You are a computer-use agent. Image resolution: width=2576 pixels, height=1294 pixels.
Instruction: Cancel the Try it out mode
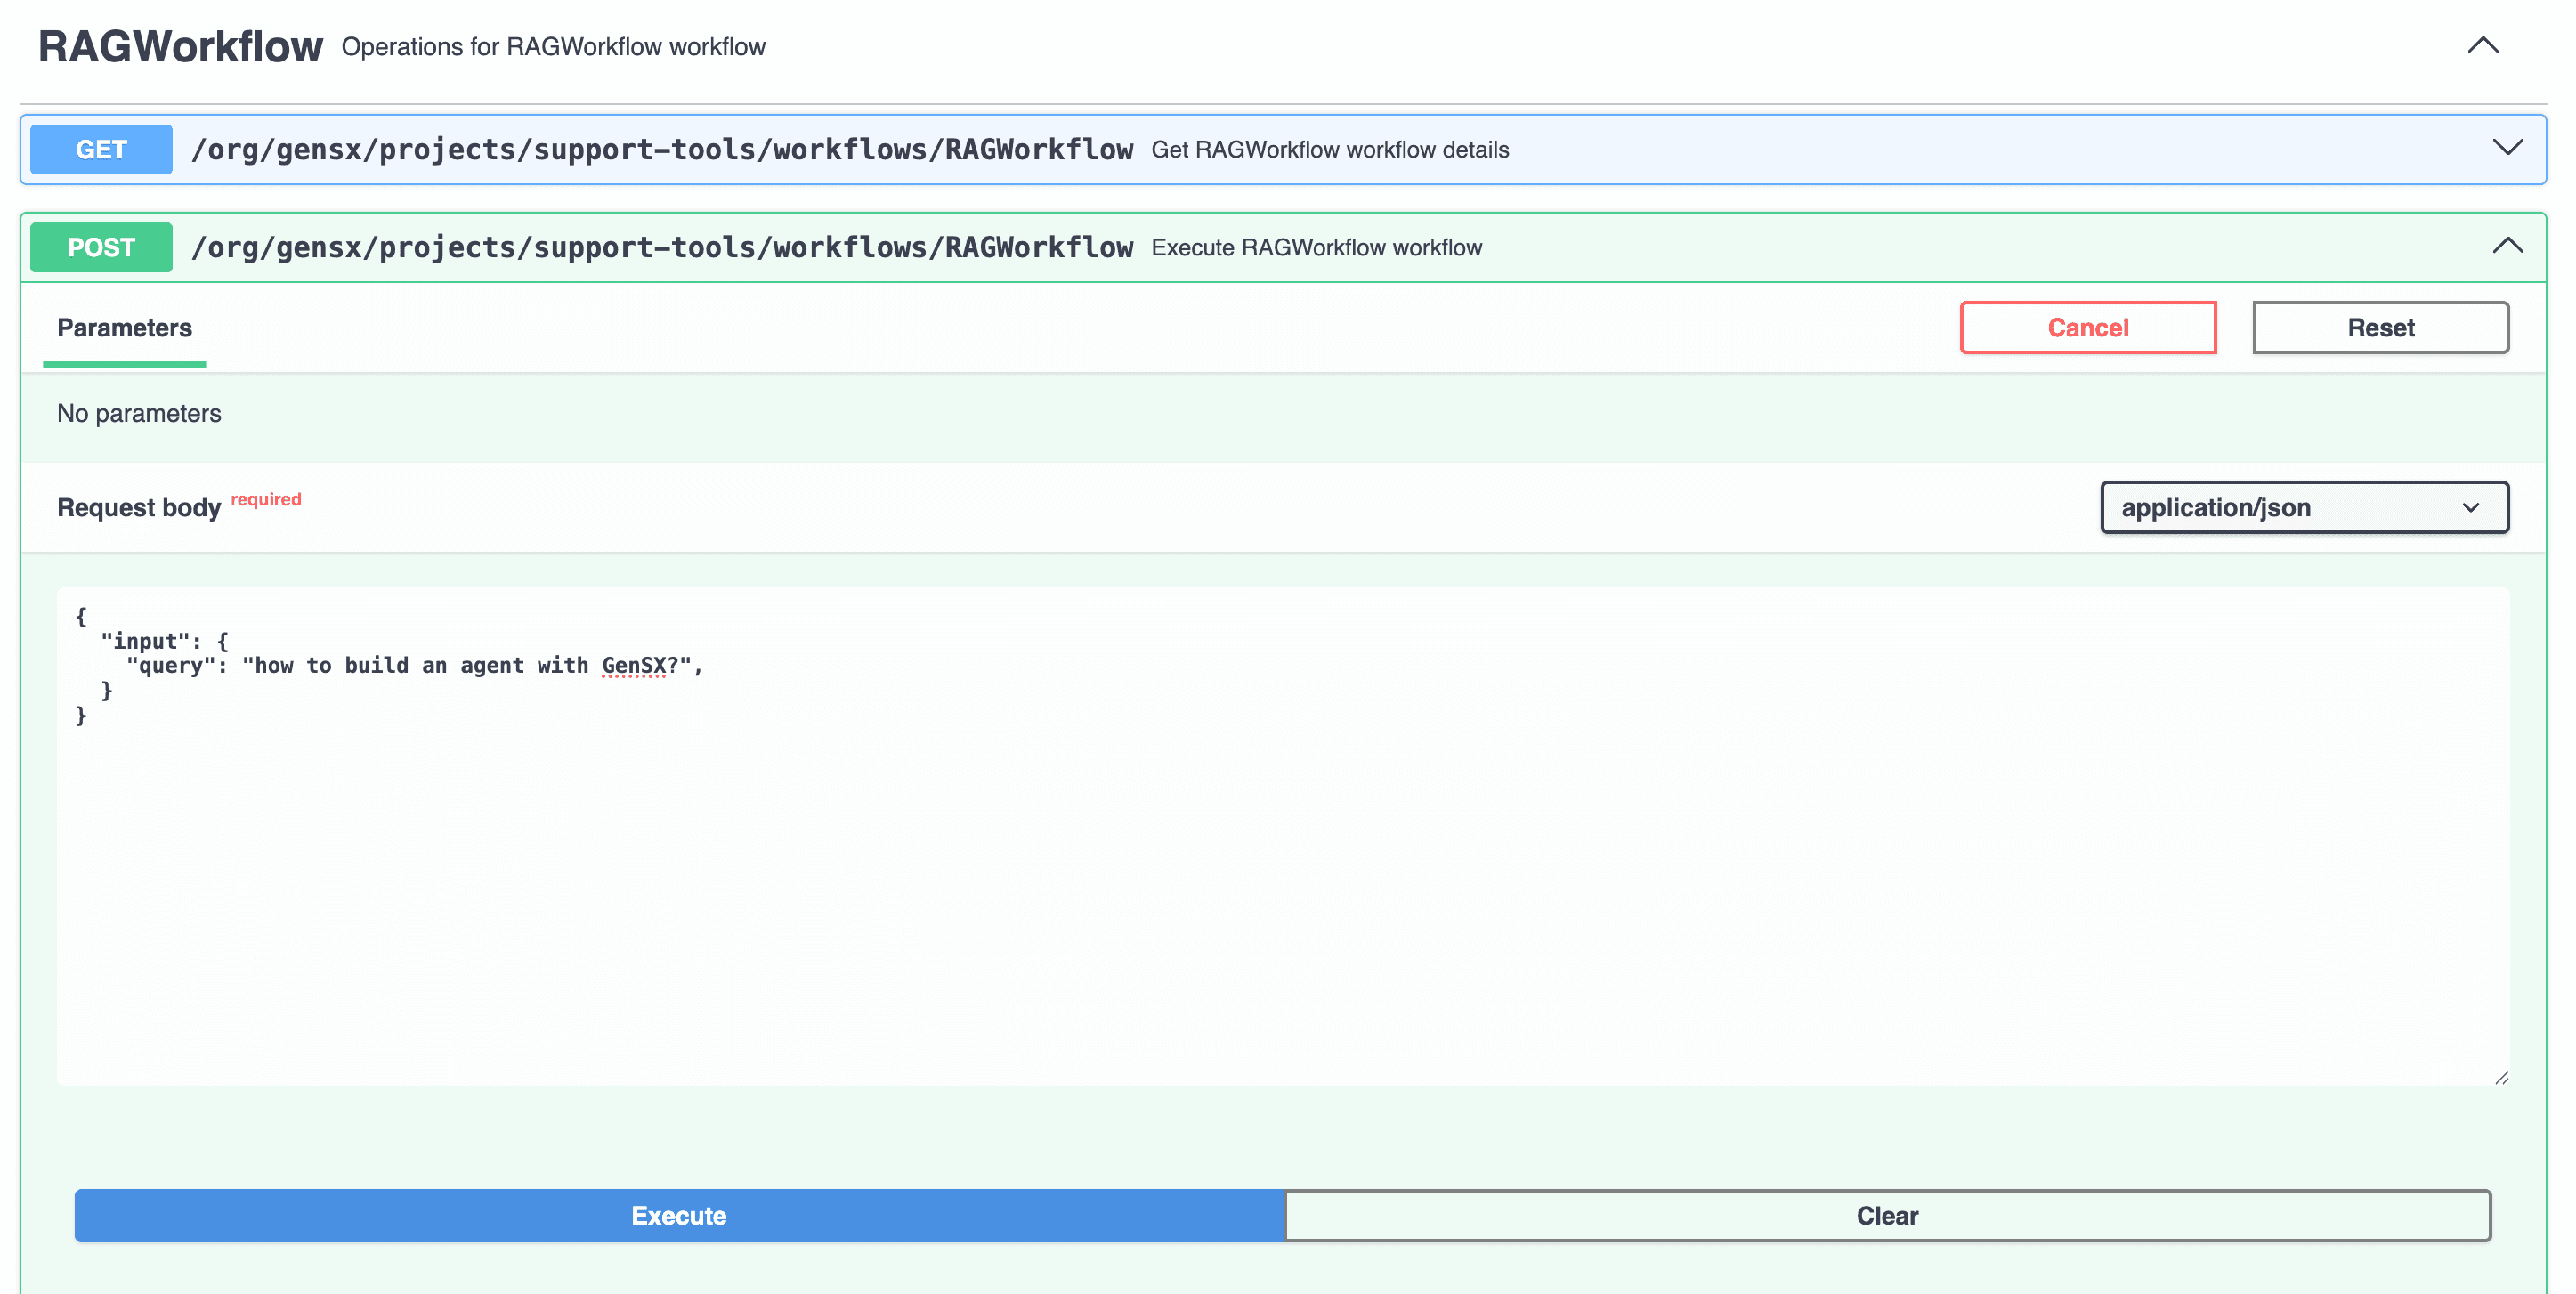[2088, 327]
